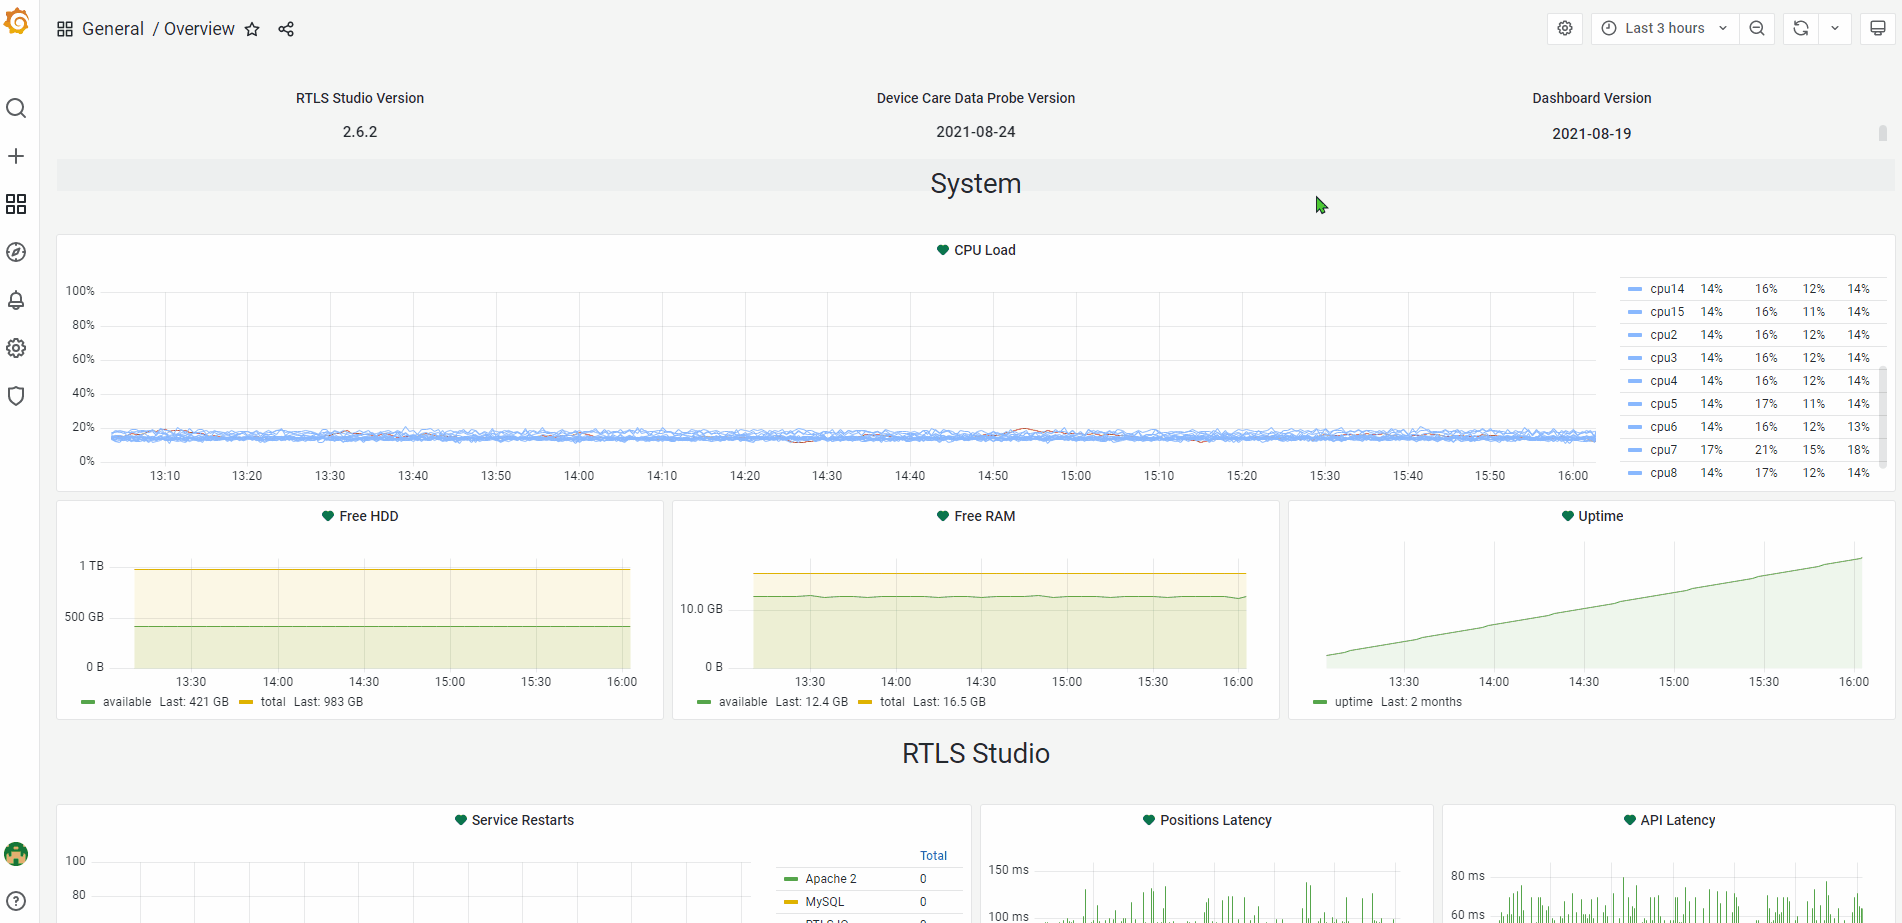The image size is (1902, 923).
Task: Sort Service Restarts legend by Total
Action: 933,856
